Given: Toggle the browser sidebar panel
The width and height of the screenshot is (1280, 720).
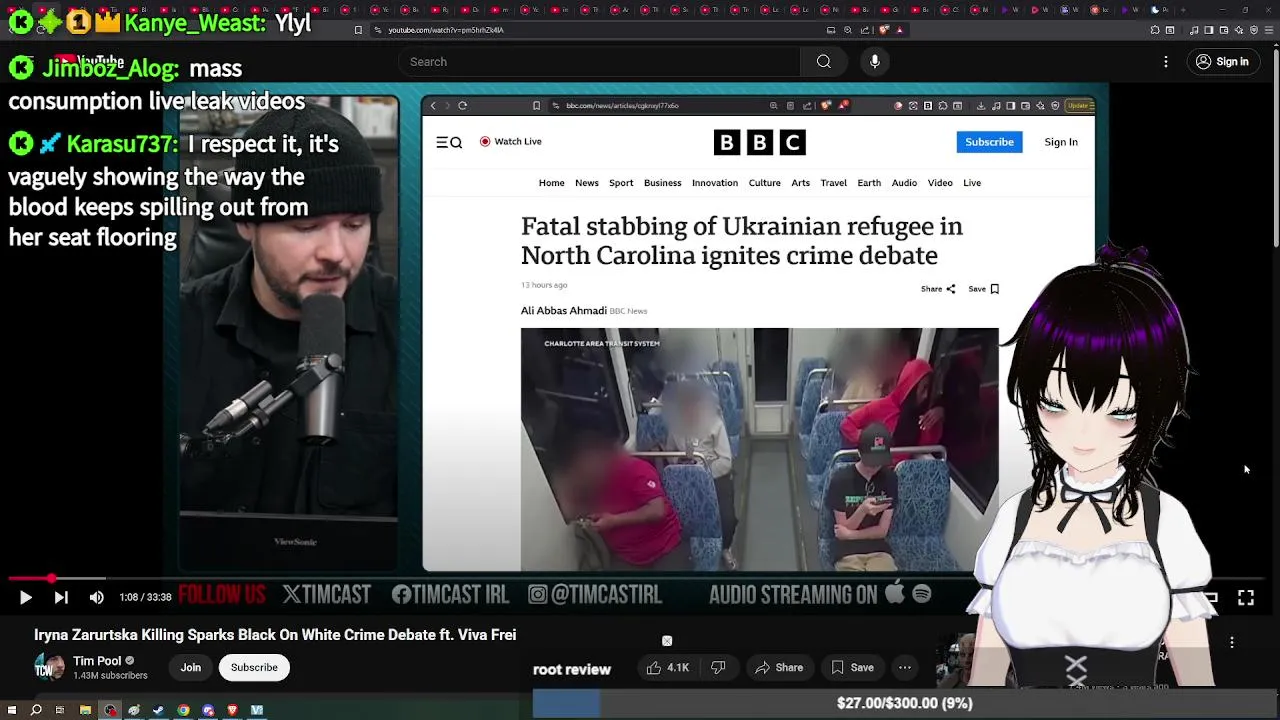Looking at the screenshot, I should (x=1209, y=30).
